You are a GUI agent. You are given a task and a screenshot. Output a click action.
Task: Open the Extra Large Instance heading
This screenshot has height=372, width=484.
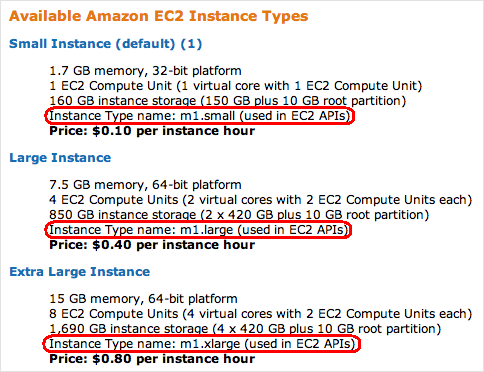coord(80,272)
